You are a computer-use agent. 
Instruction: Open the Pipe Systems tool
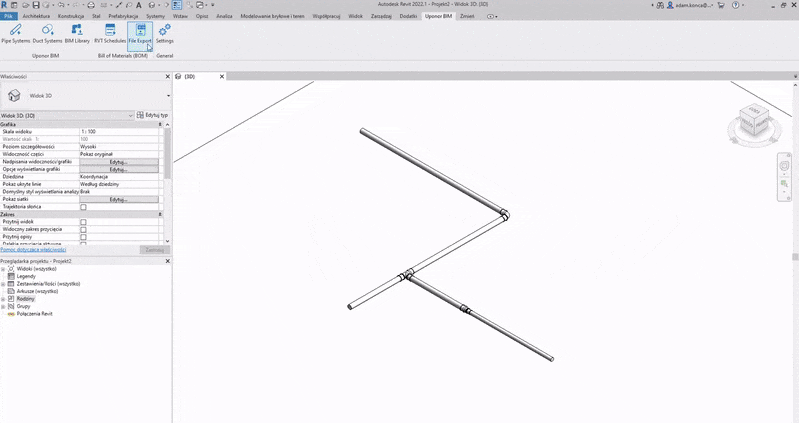tap(16, 34)
